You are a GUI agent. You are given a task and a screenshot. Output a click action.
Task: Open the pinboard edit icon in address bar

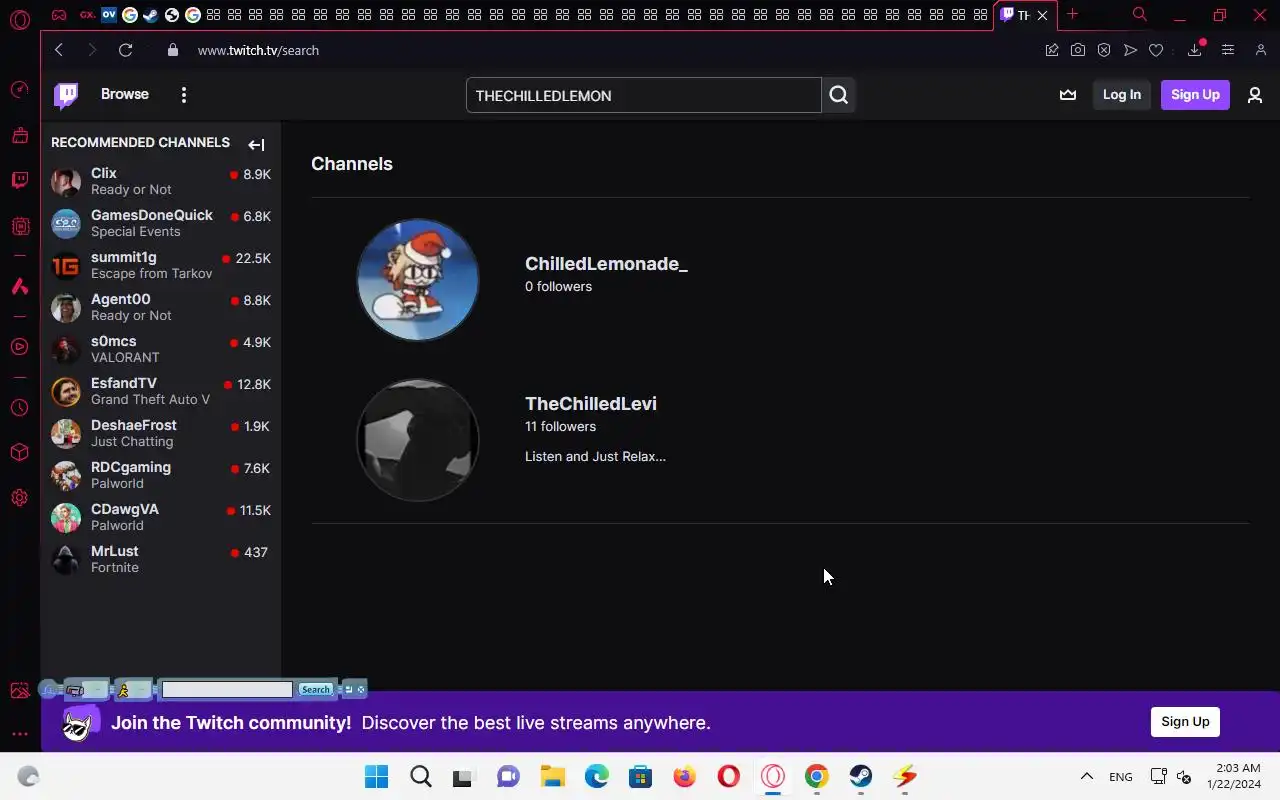click(x=1052, y=50)
